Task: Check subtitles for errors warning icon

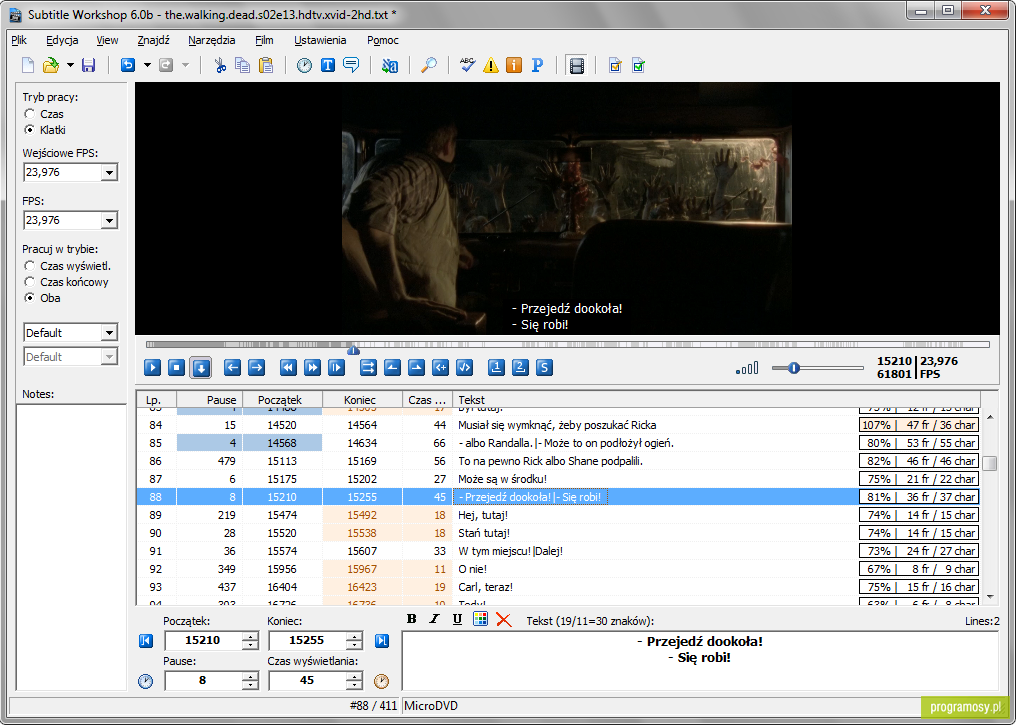Action: pyautogui.click(x=491, y=65)
